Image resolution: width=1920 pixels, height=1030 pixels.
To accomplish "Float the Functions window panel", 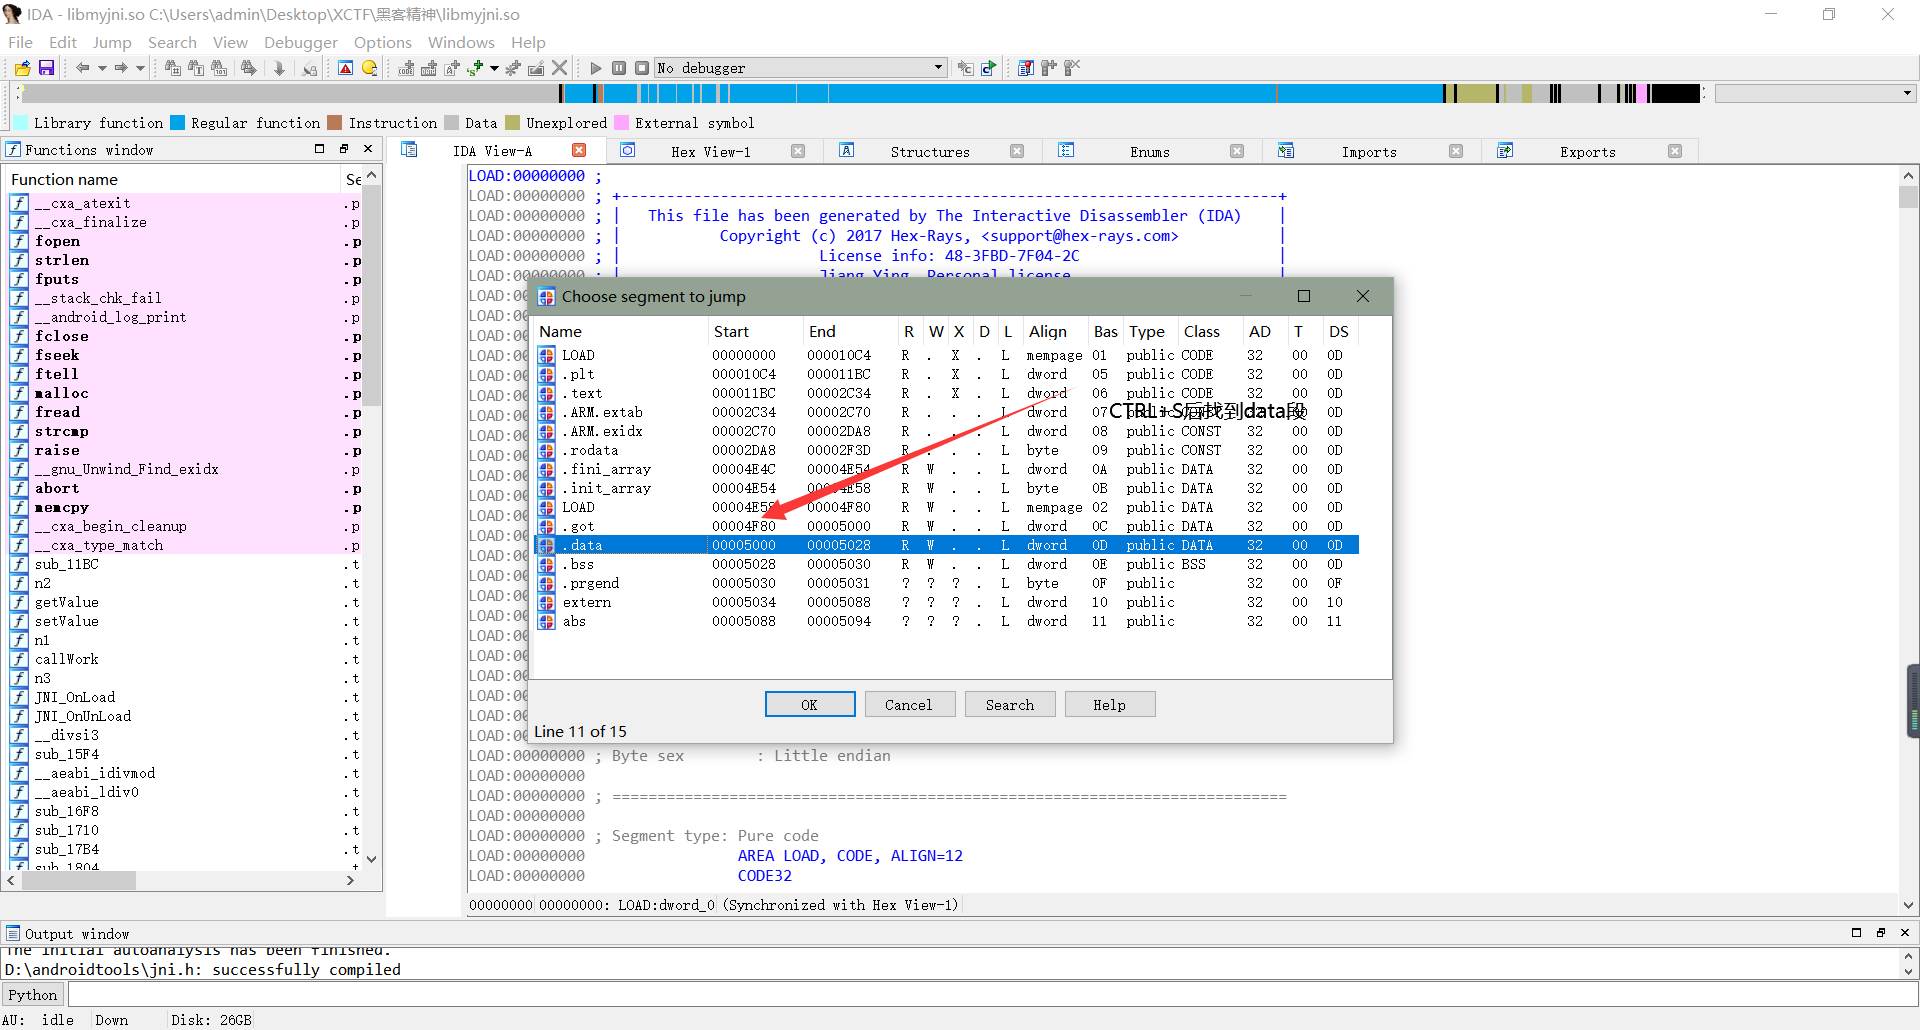I will (344, 149).
